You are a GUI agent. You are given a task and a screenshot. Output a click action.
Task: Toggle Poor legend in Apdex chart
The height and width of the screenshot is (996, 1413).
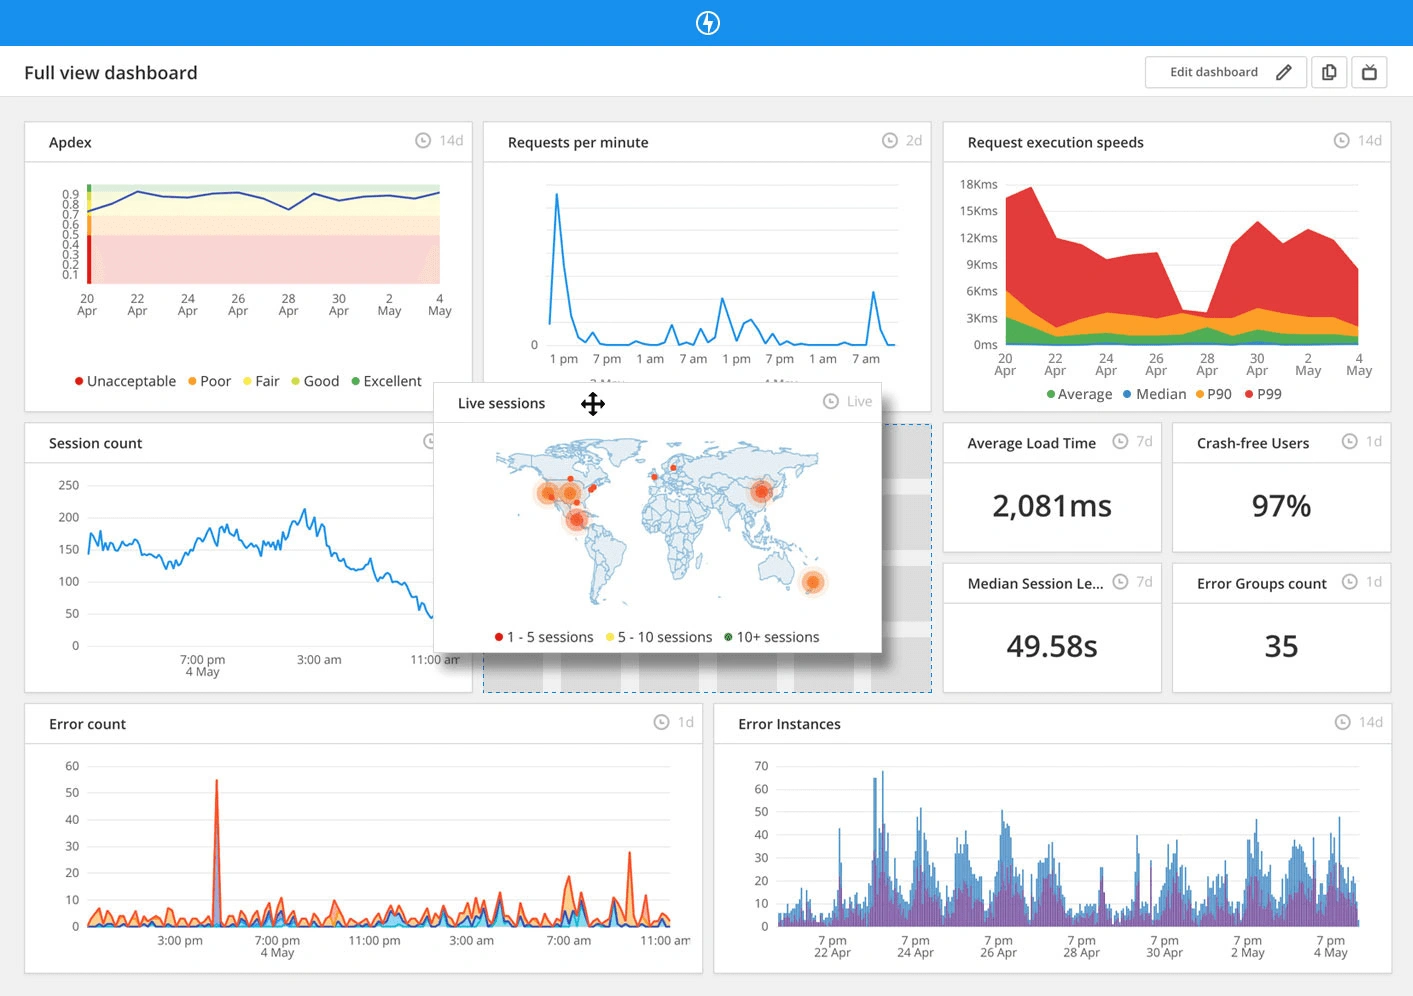(209, 382)
